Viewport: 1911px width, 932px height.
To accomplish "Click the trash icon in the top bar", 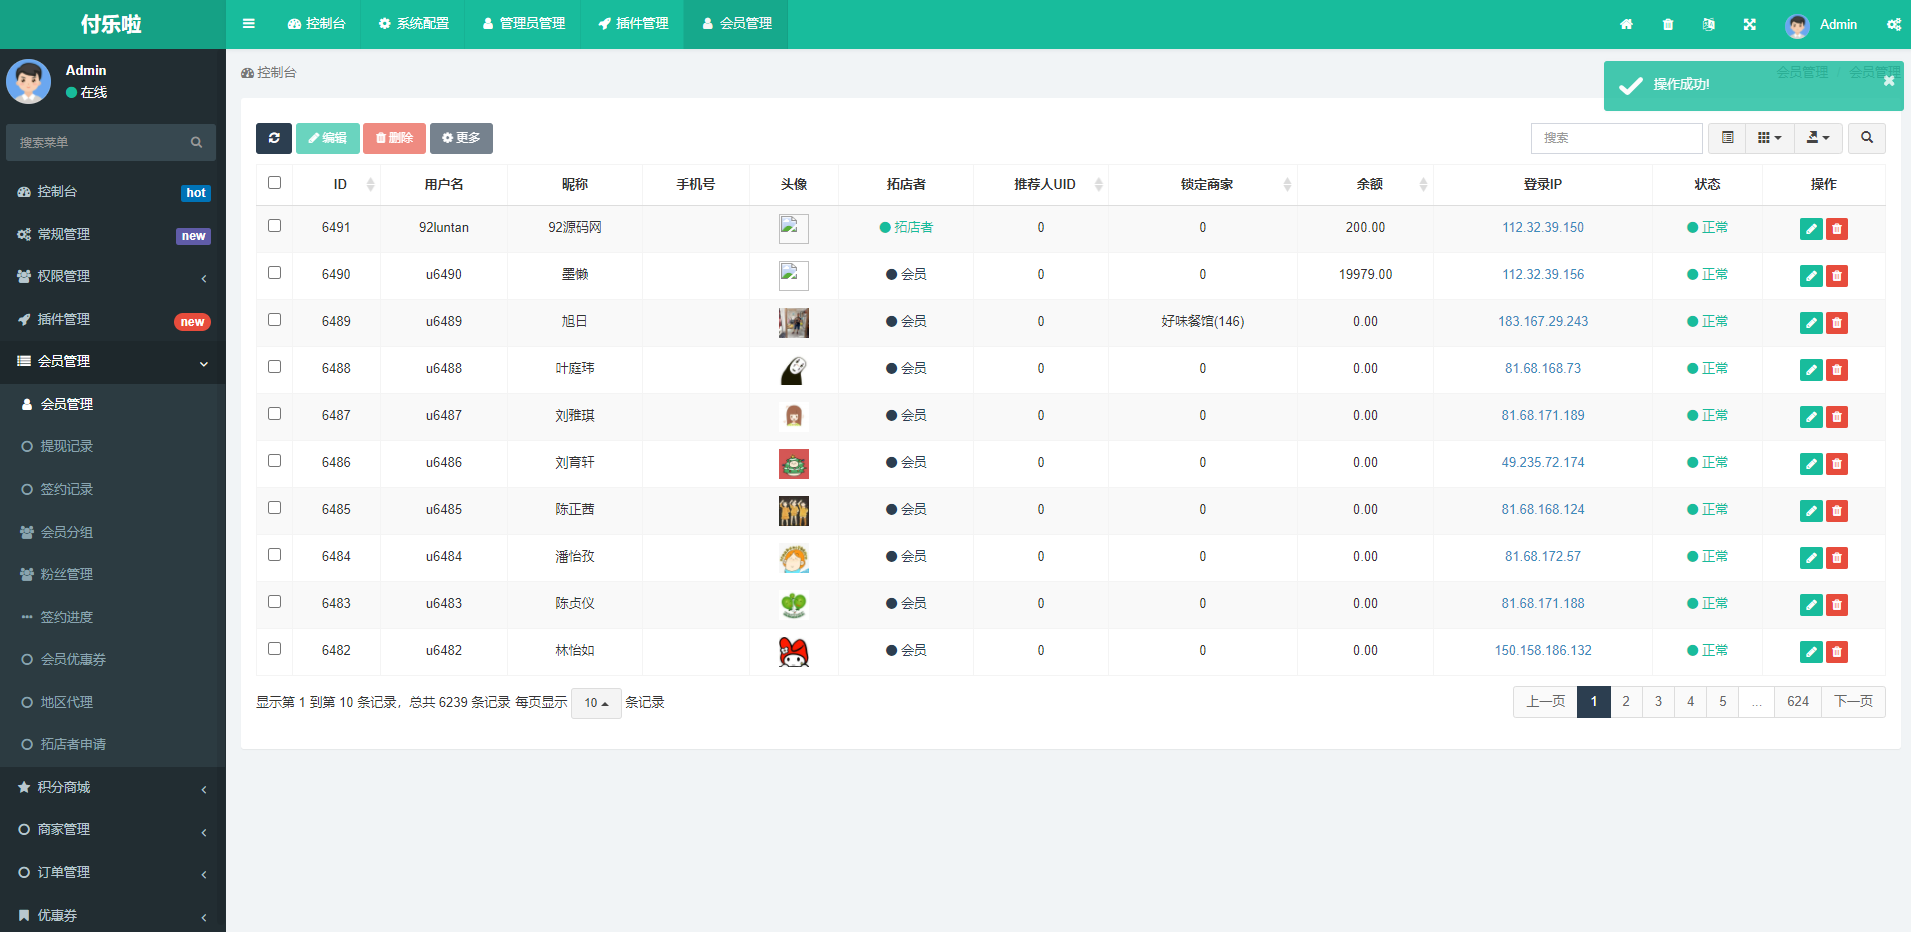I will coord(1667,24).
